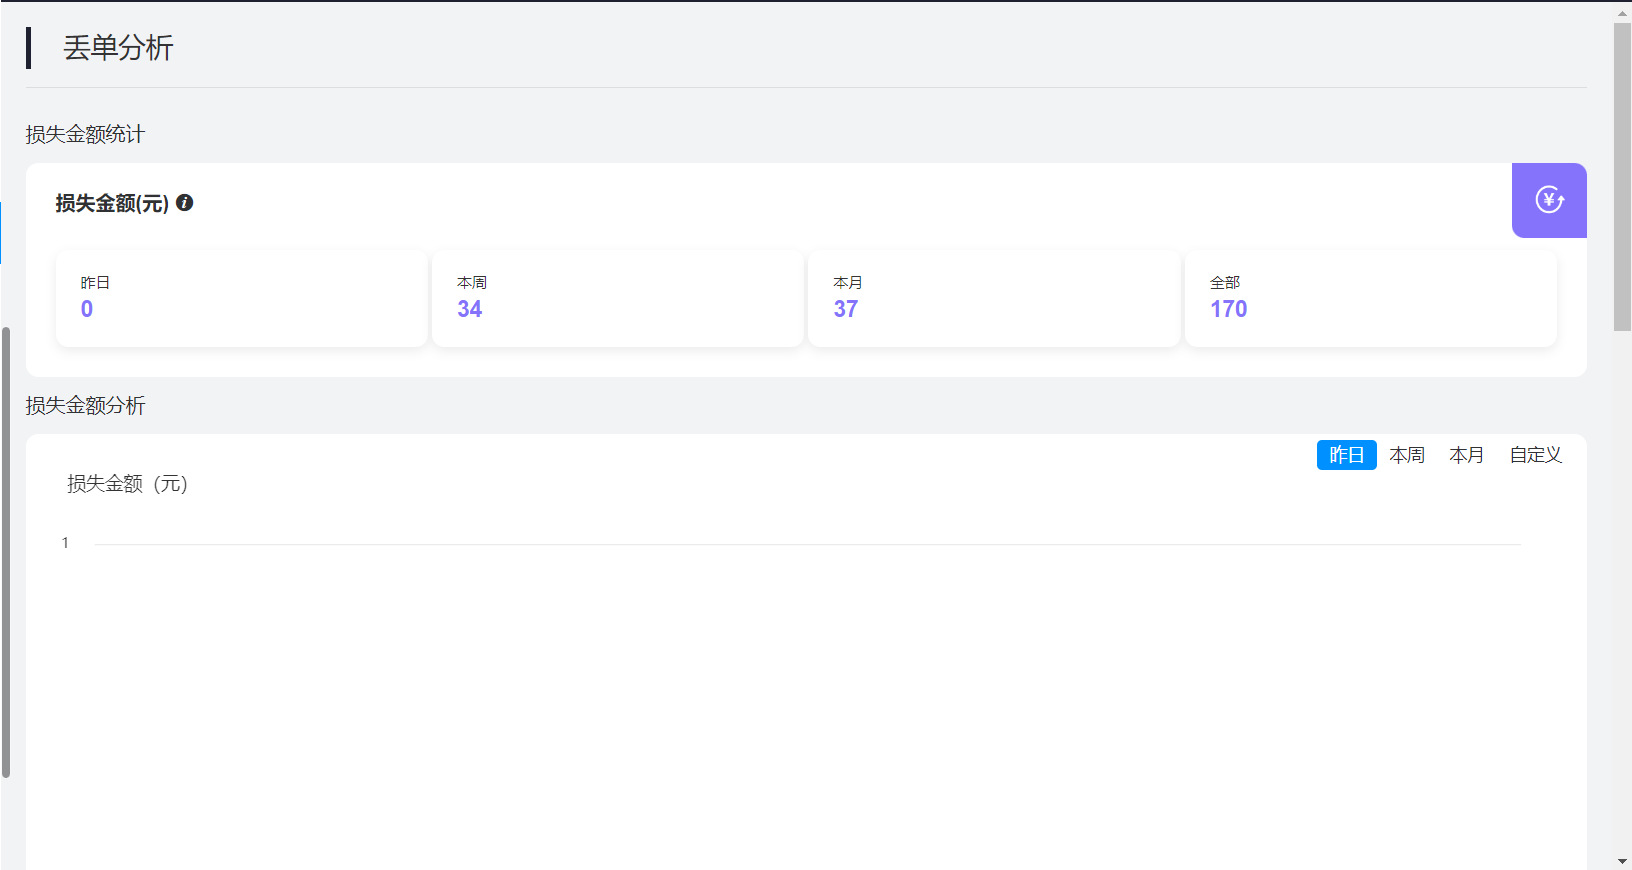Click the 昨日 loss amount card
1632x870 pixels.
pyautogui.click(x=241, y=298)
